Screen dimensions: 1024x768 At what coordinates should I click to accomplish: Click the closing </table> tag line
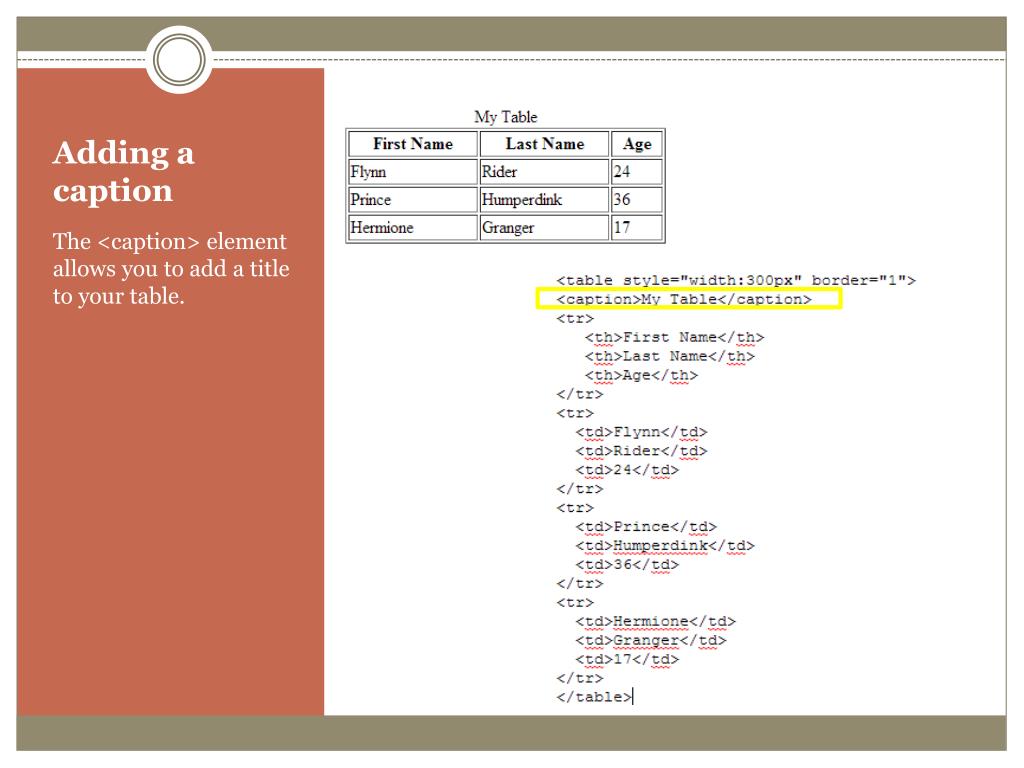click(594, 697)
